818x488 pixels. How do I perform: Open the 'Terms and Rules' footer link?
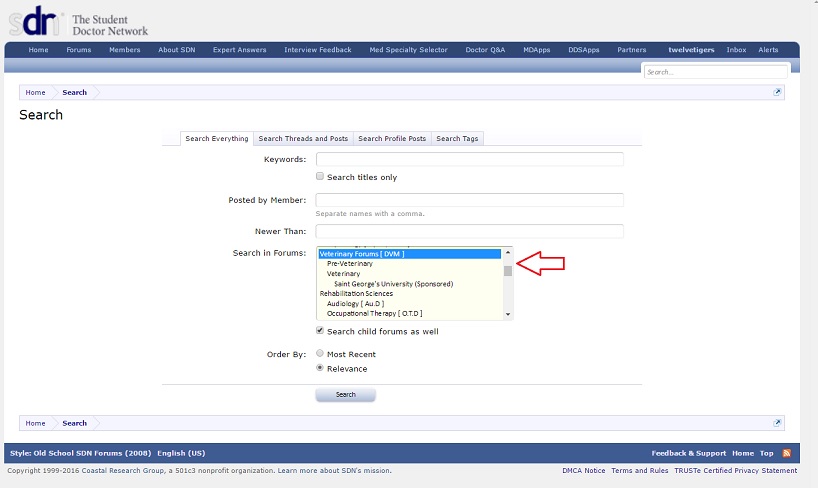640,470
